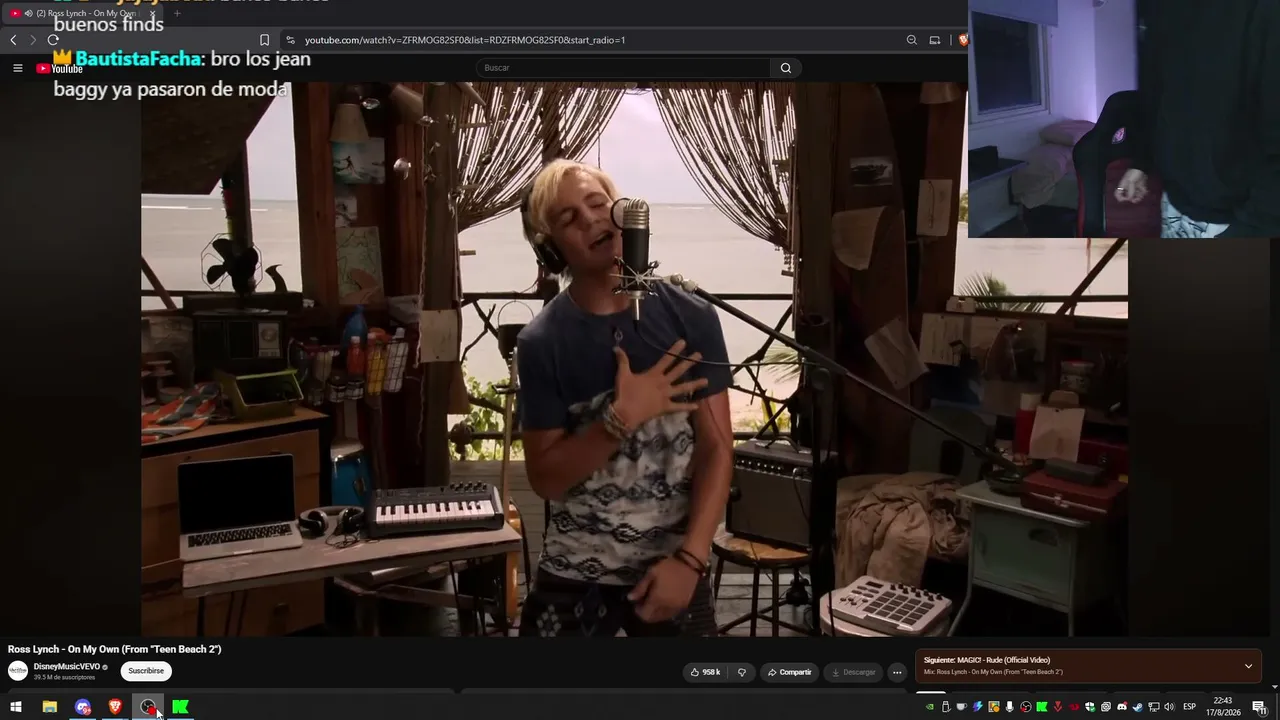Pause the Ross Lynch video player

click(634, 359)
